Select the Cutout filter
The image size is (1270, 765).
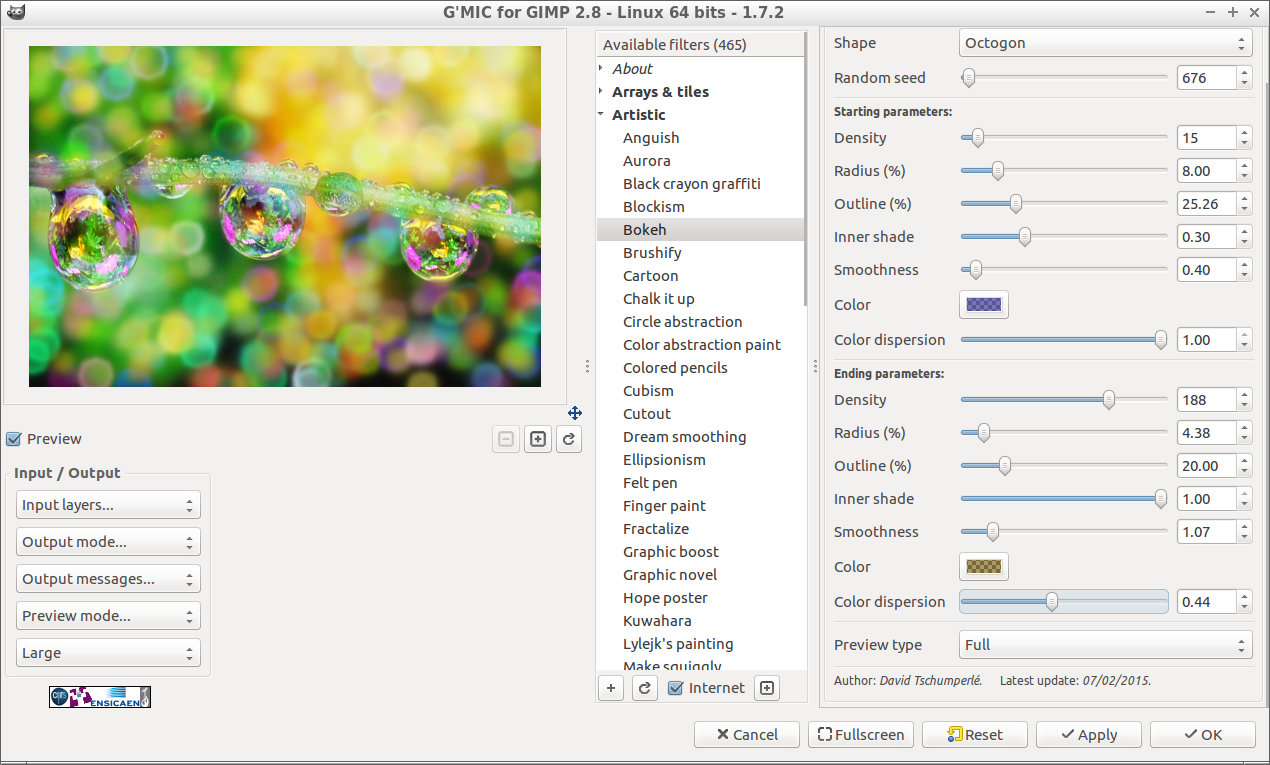[647, 414]
